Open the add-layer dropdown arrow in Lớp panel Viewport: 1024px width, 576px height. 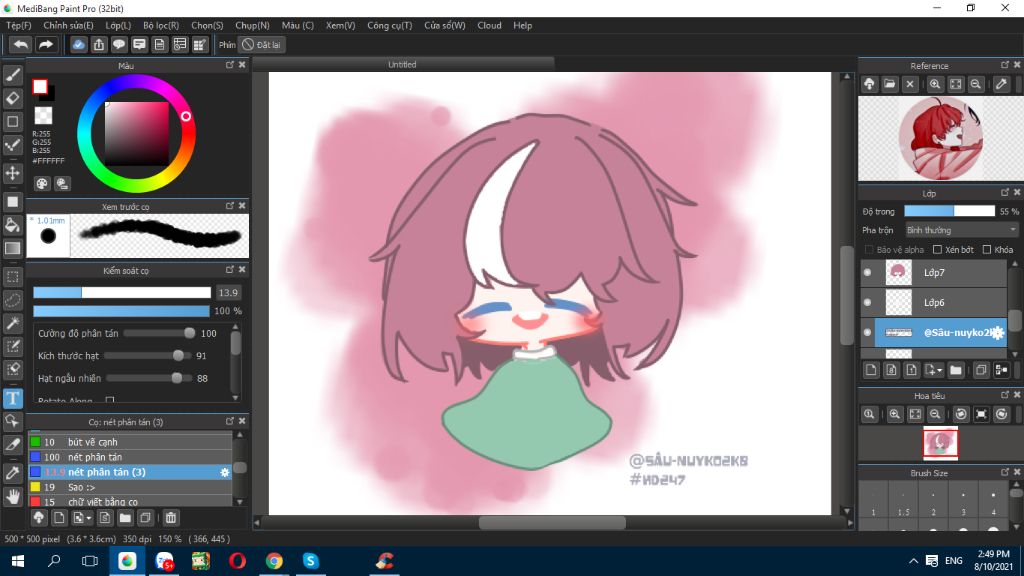click(939, 370)
